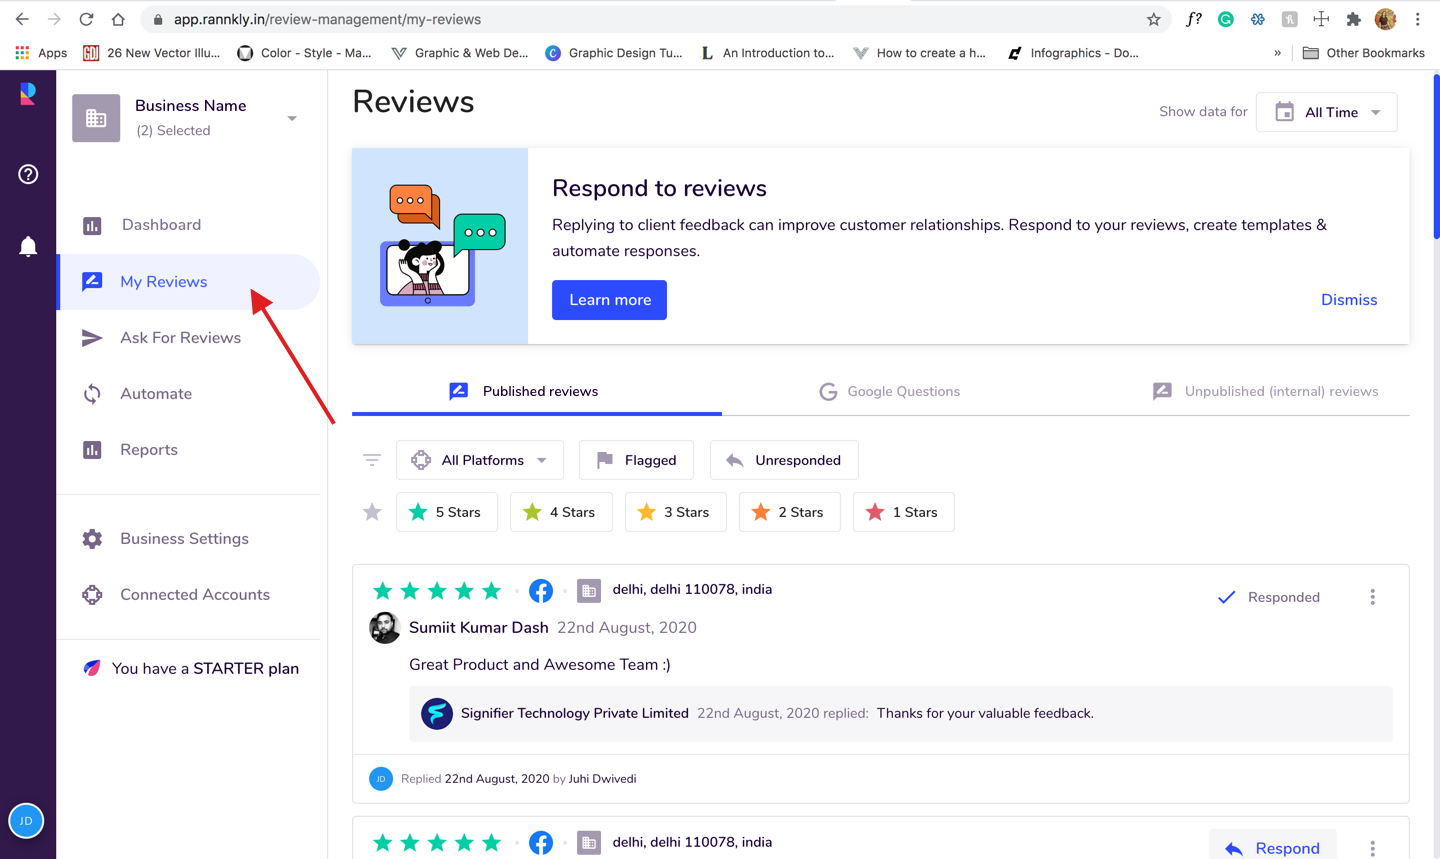Screen dimensions: 1440x859
Task: Open the 'Color - Style - Ma...' bookmark
Action: [x=304, y=53]
